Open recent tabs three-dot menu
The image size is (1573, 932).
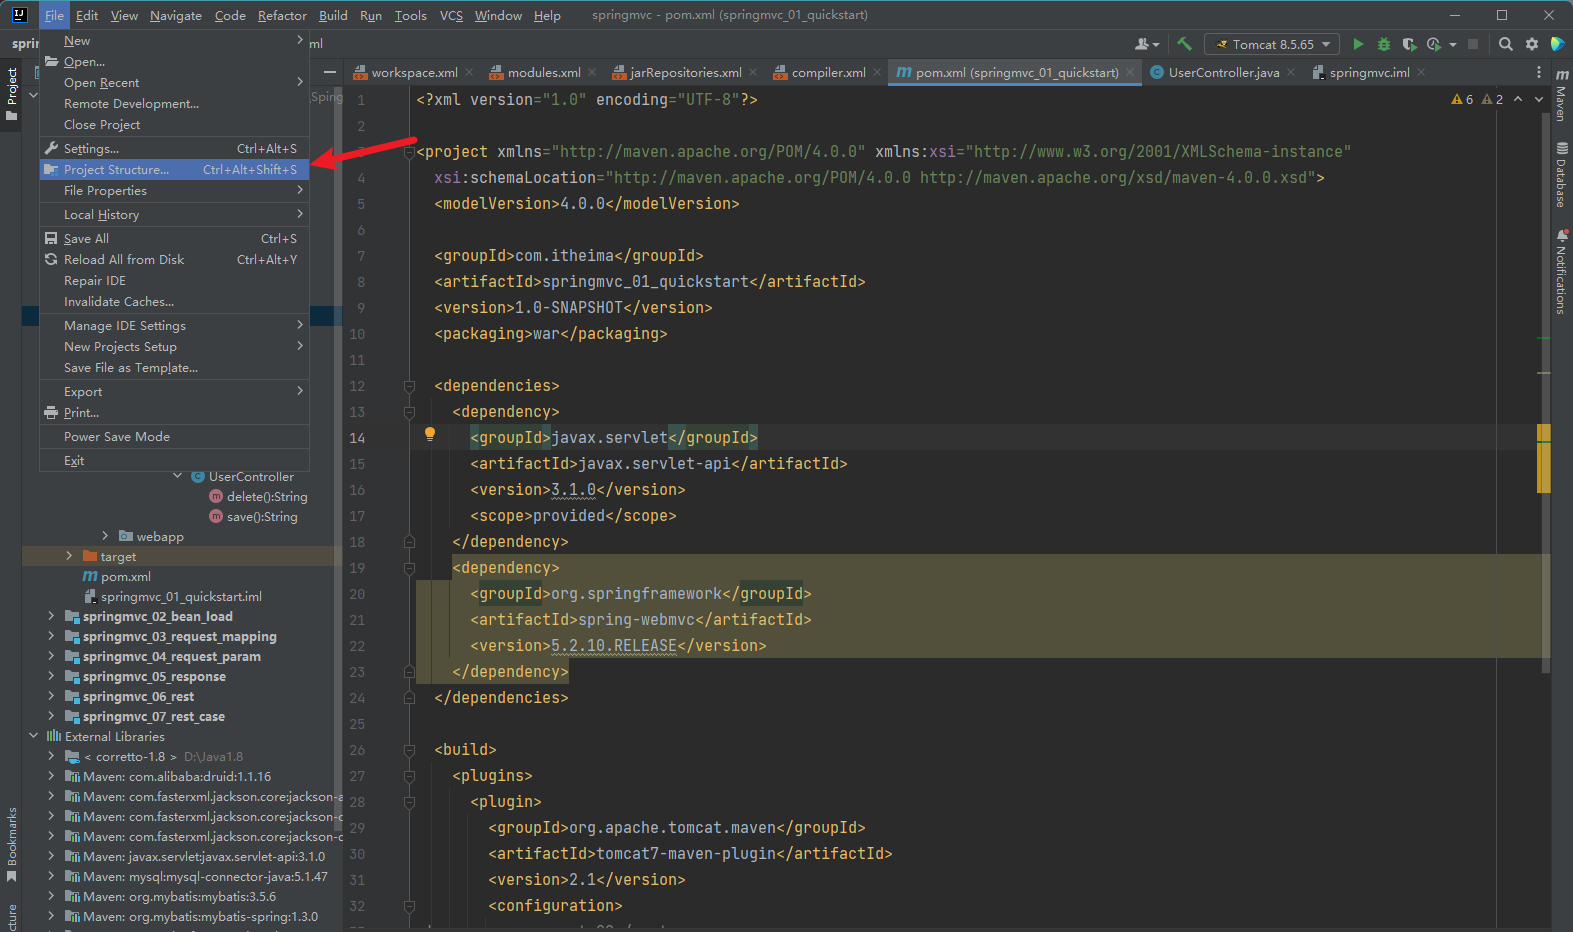coord(1538,72)
